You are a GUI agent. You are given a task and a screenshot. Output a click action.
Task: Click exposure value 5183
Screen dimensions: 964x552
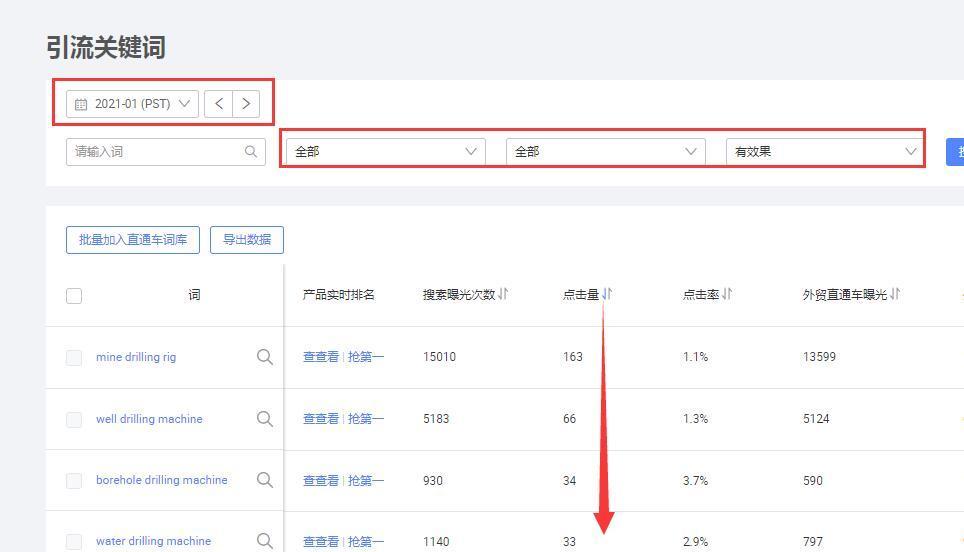coord(436,419)
